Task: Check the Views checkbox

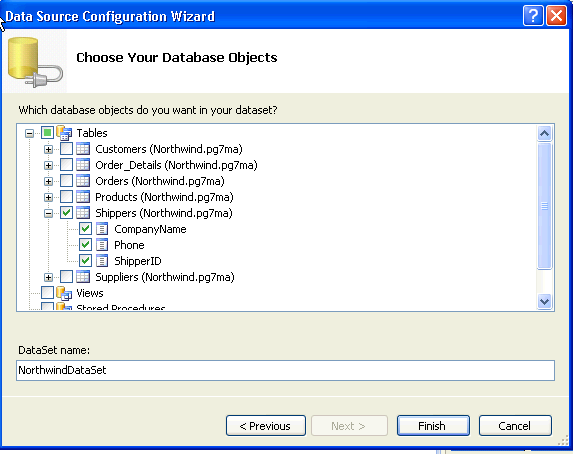Action: (x=47, y=293)
